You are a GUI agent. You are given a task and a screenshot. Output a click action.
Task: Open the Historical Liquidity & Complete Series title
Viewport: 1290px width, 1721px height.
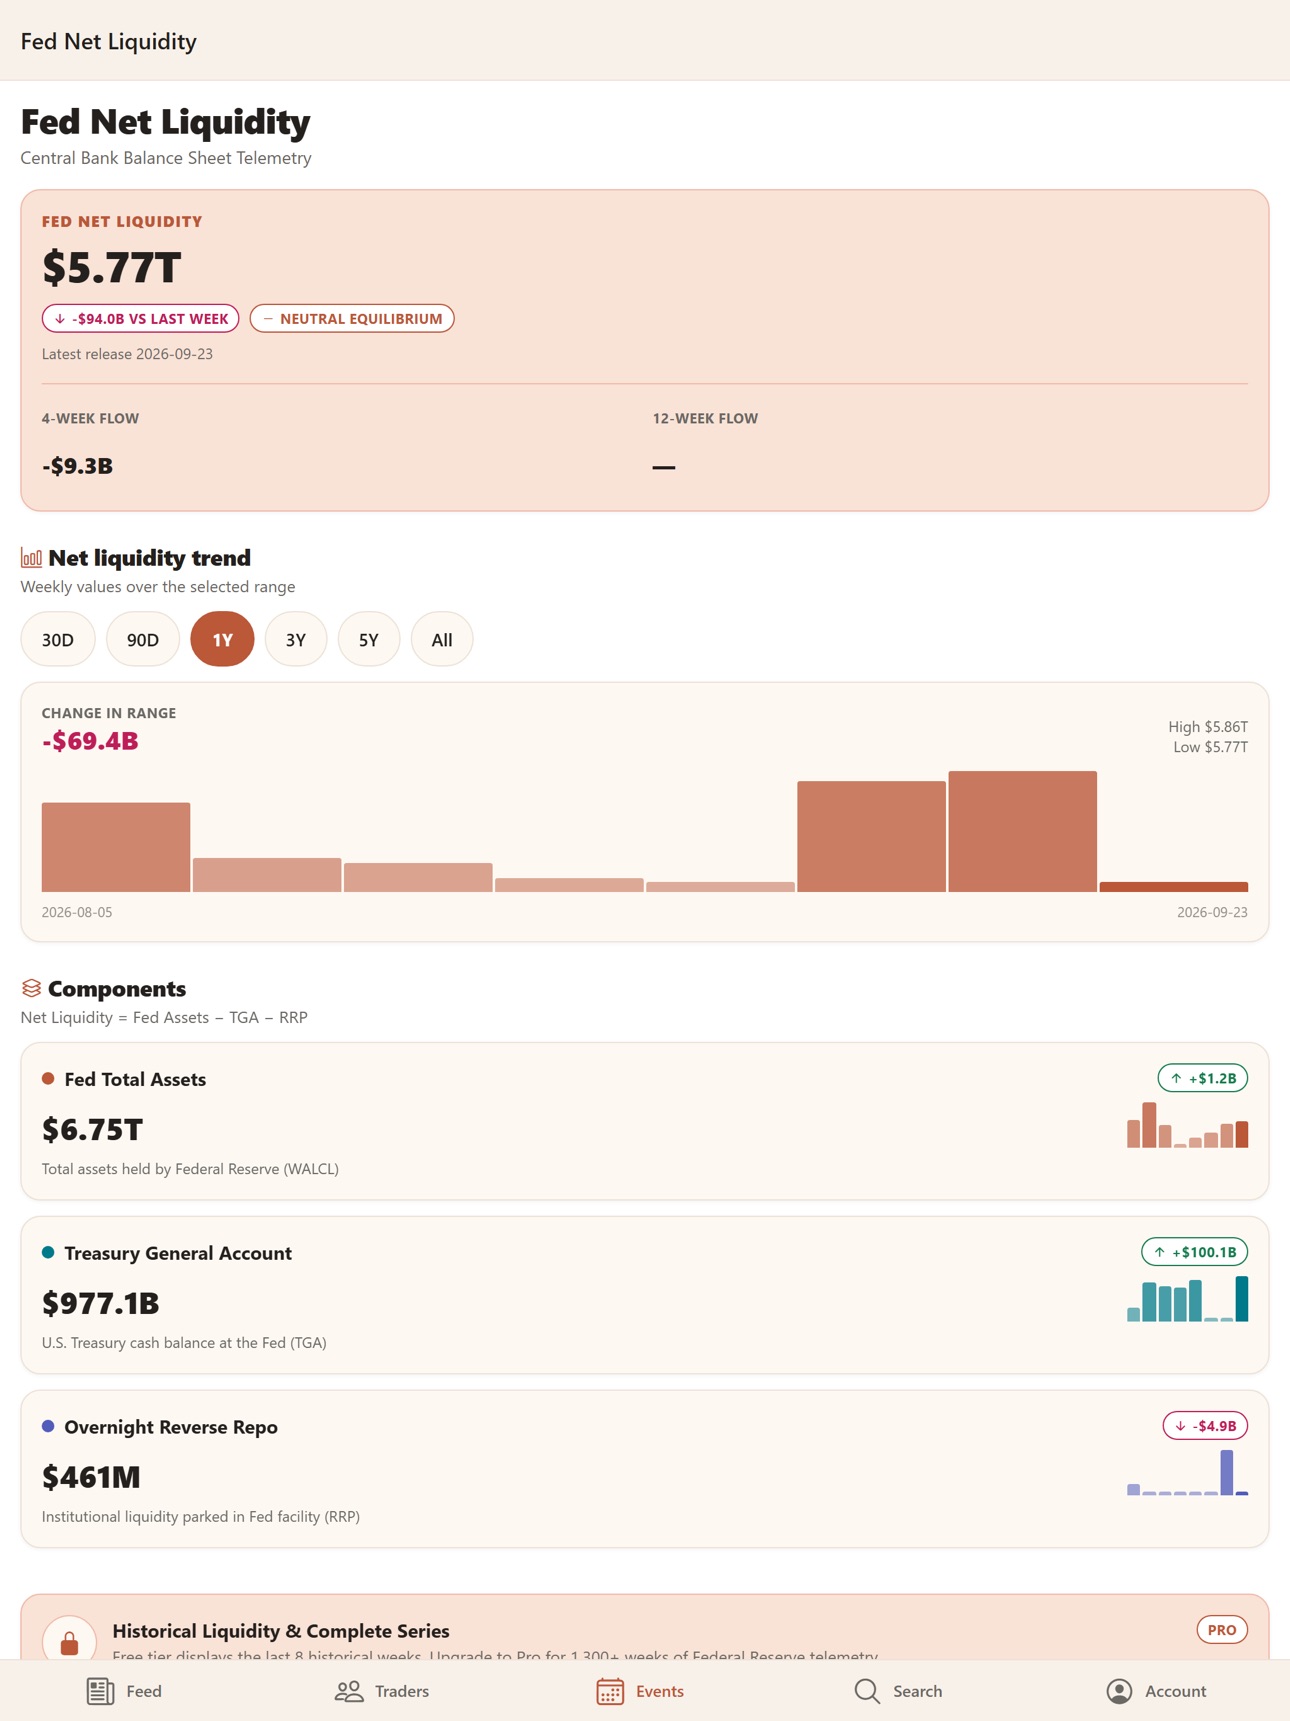click(x=281, y=1631)
